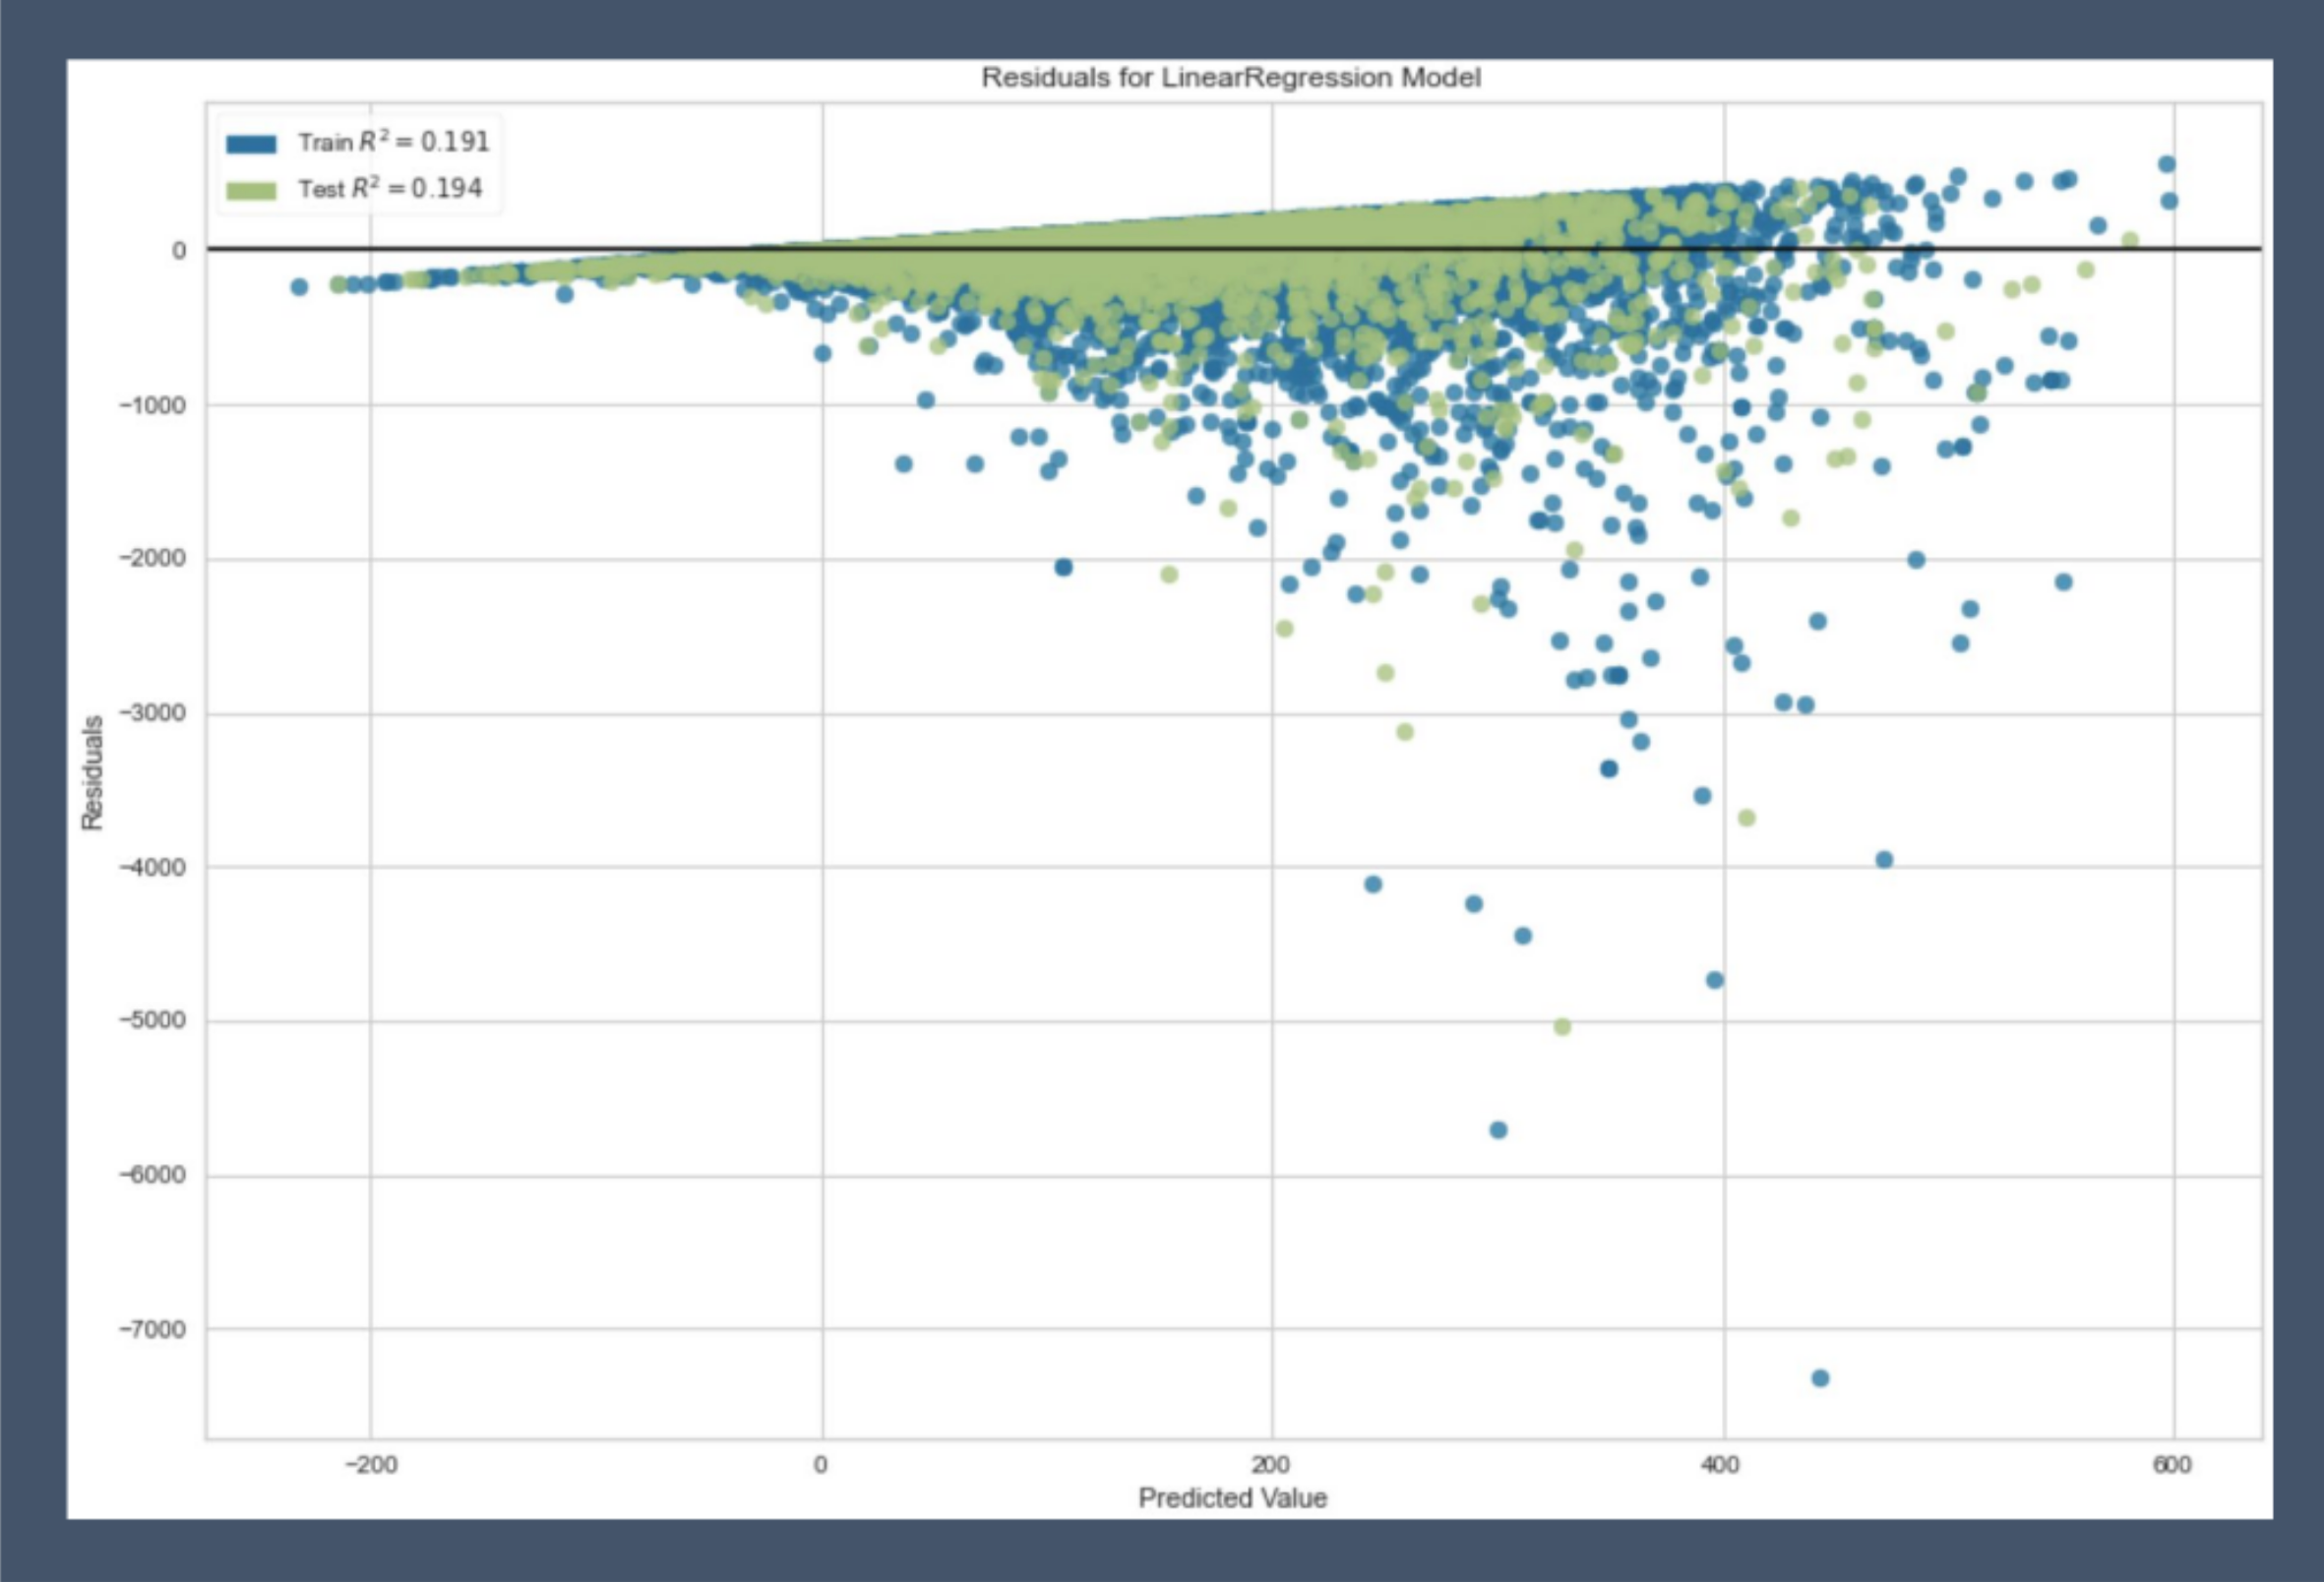Click the blue Train legend swatch

tap(251, 144)
